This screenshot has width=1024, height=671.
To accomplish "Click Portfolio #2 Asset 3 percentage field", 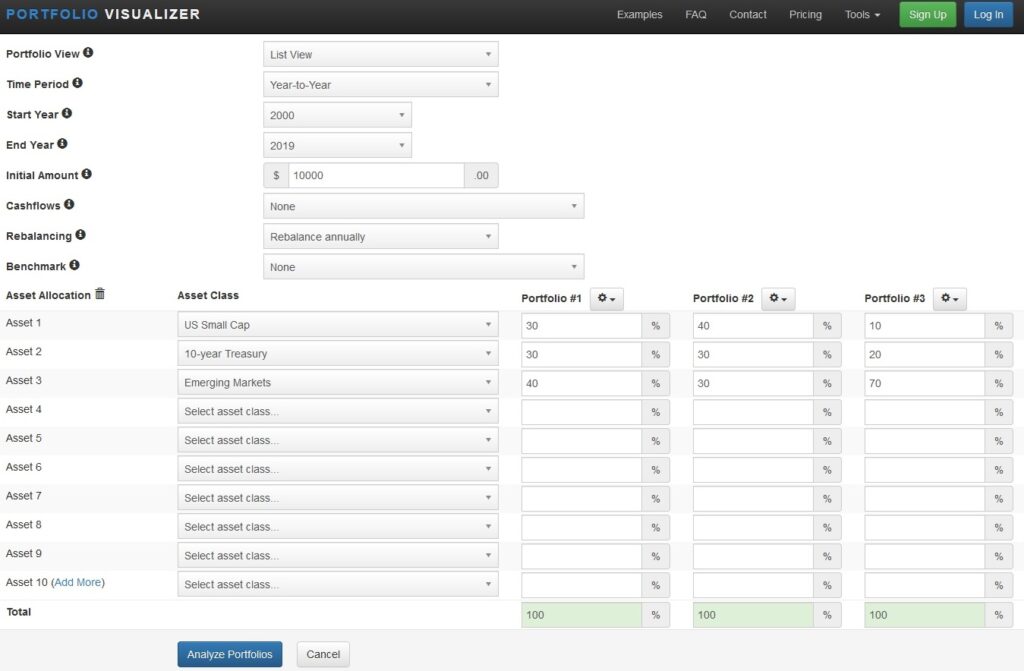I will [x=753, y=383].
